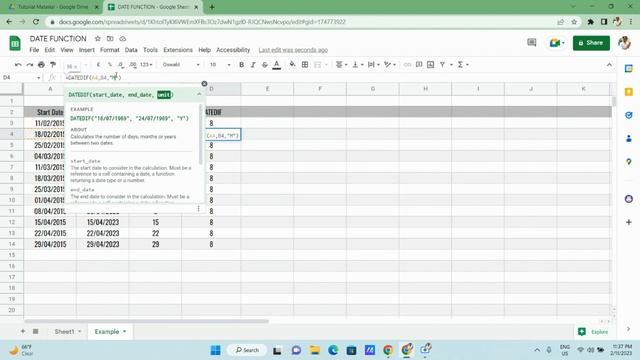This screenshot has width=640, height=360.
Task: Open the formula help more options
Action: (x=198, y=209)
